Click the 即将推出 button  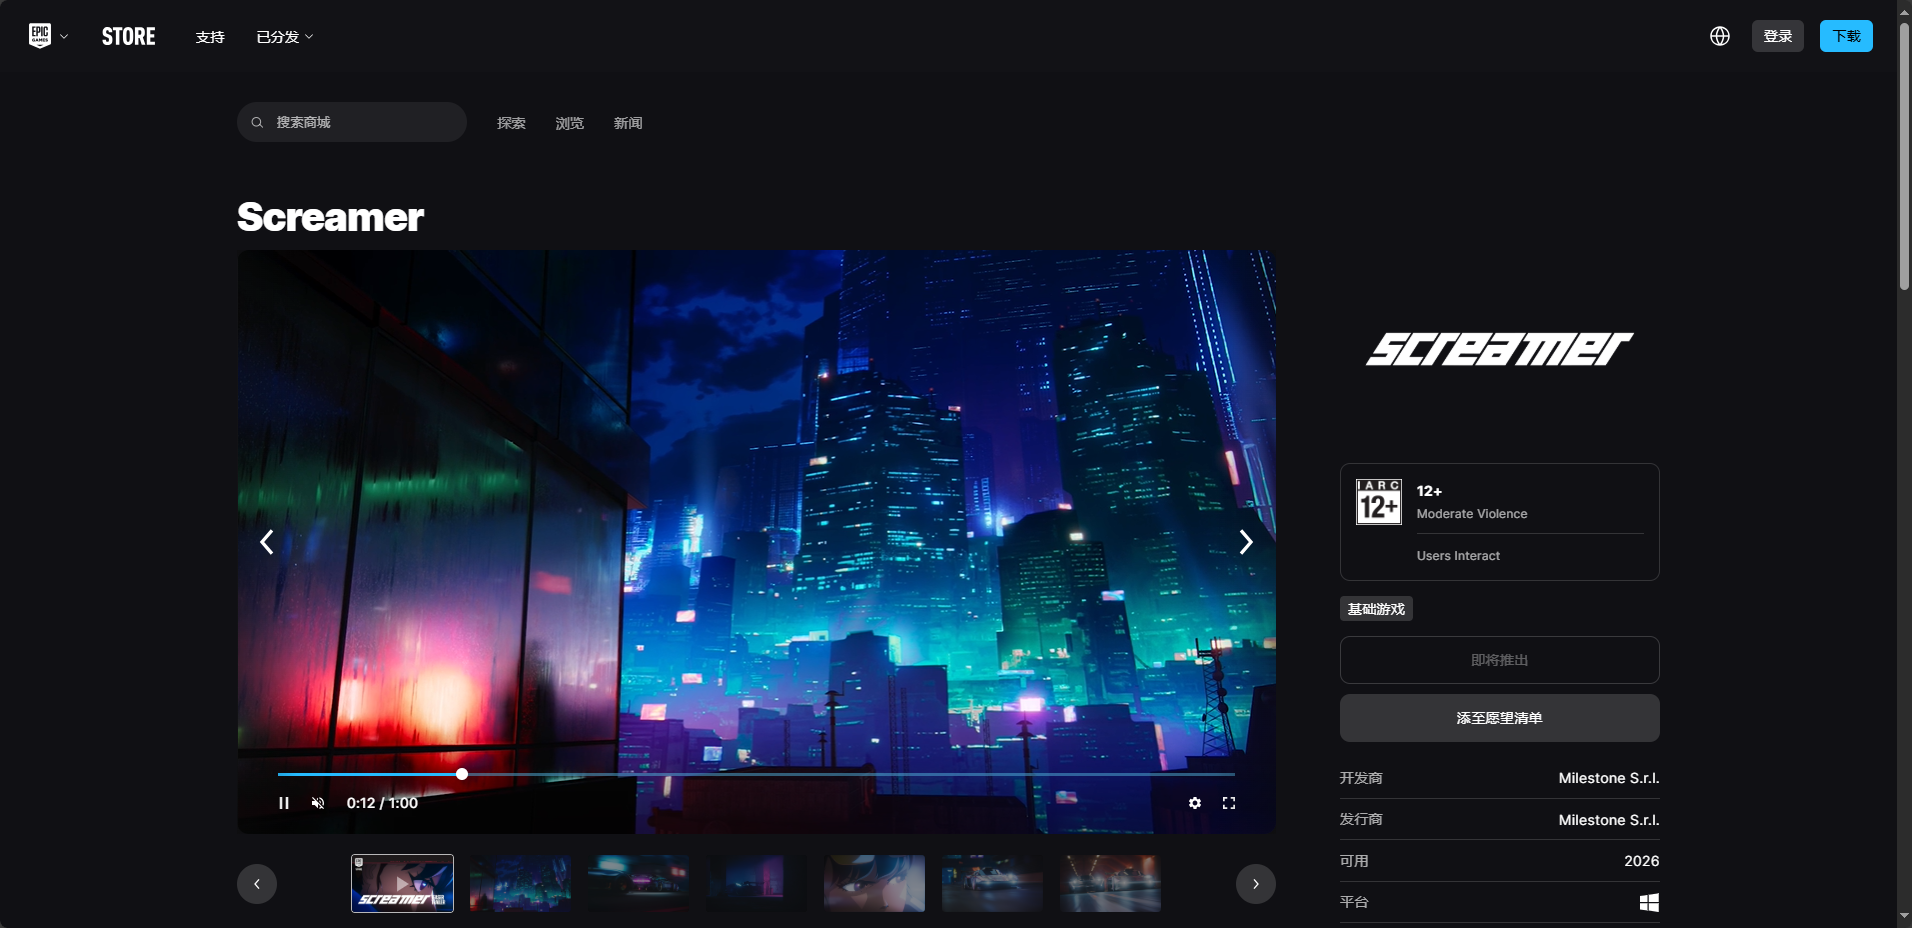[x=1500, y=660]
